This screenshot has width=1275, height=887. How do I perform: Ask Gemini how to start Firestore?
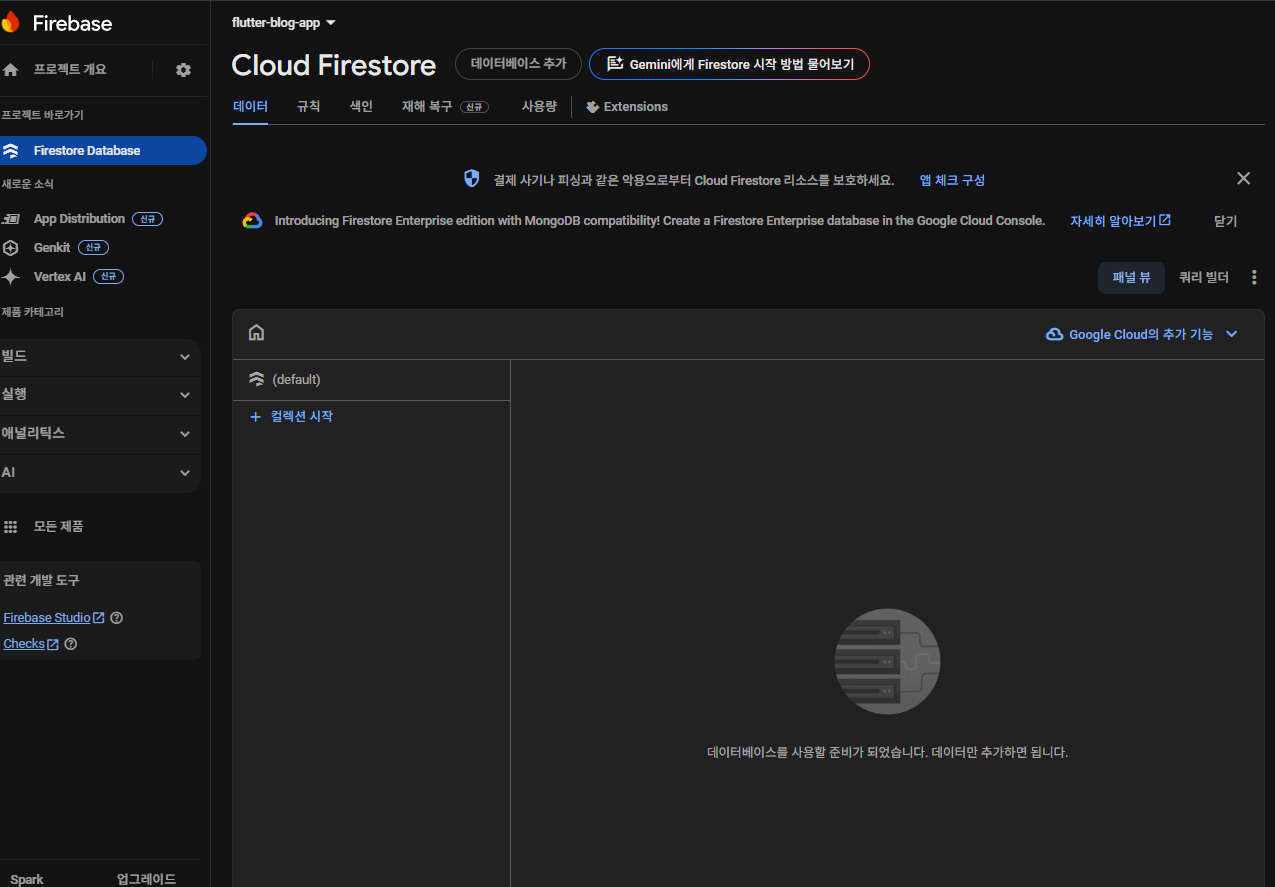click(729, 64)
